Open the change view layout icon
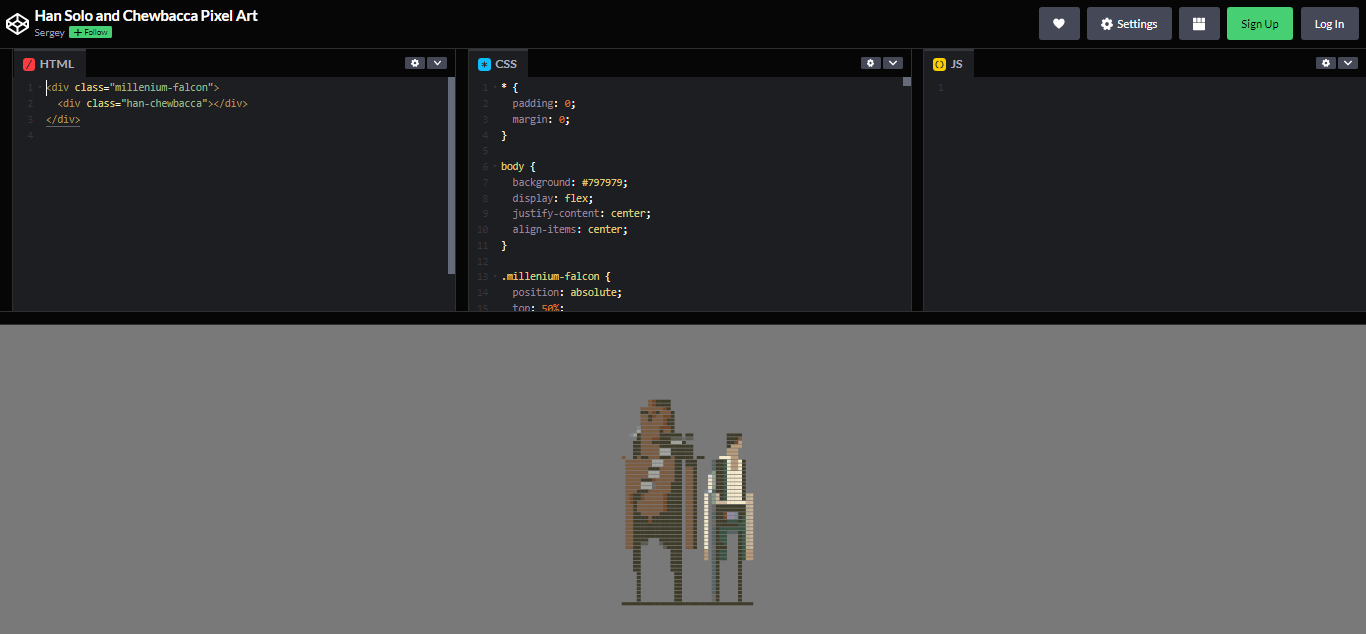The width and height of the screenshot is (1366, 634). [1198, 23]
